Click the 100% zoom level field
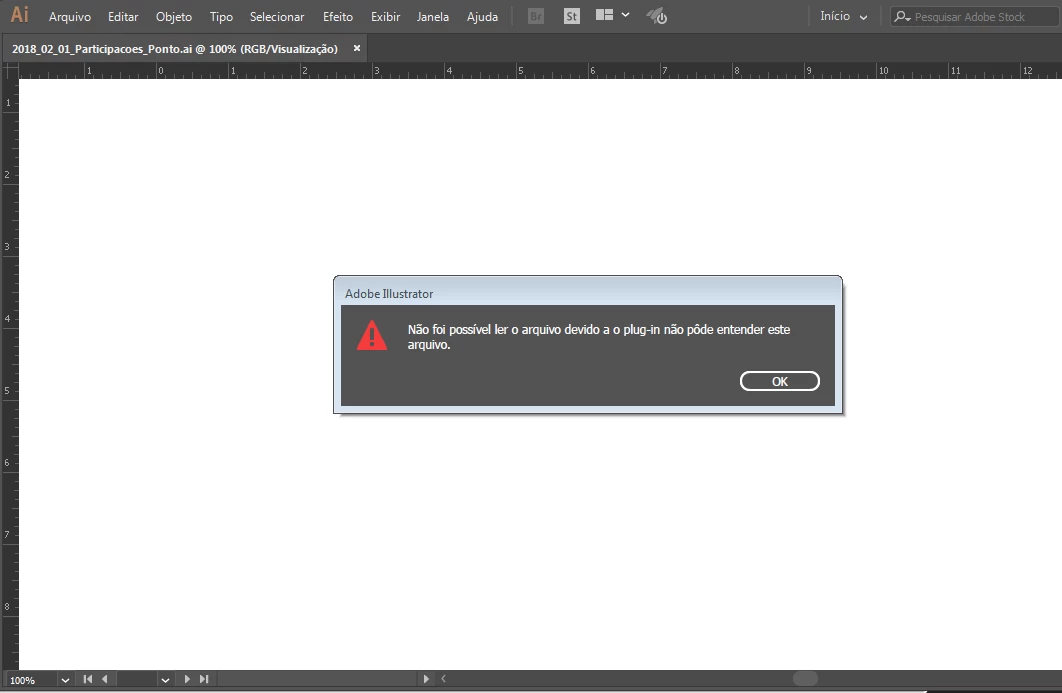The width and height of the screenshot is (1062, 693). coord(31,680)
